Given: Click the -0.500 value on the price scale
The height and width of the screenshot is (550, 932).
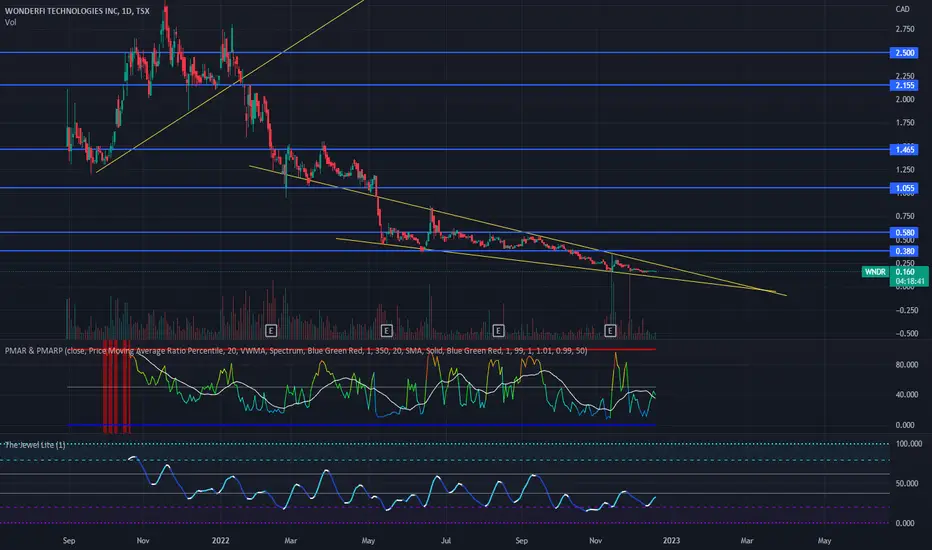Looking at the screenshot, I should pos(906,334).
